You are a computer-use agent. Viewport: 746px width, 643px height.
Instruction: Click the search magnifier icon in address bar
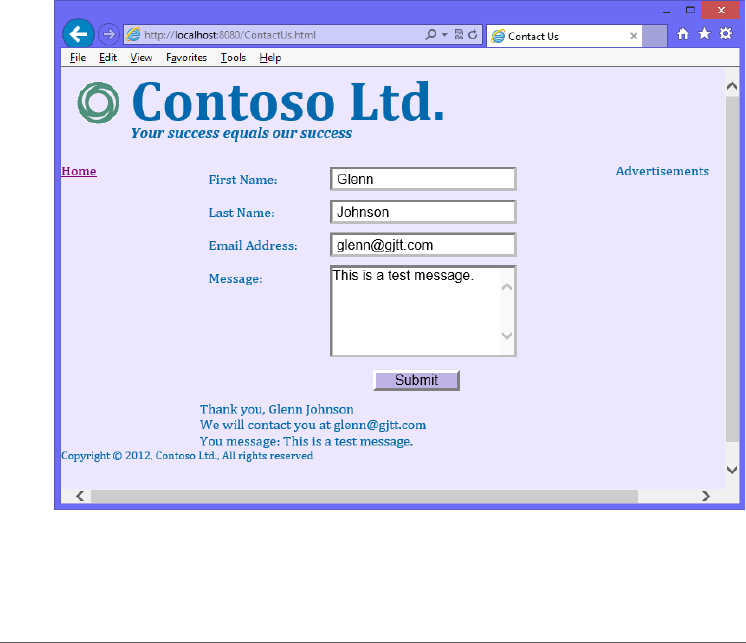(431, 35)
